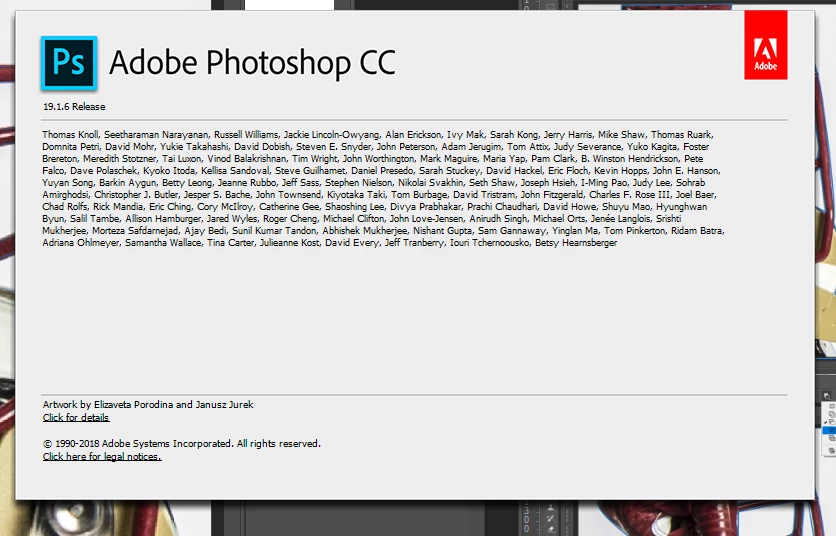836x536 pixels.
Task: Choose the highlighted blue path operations entry
Action: [x=830, y=430]
